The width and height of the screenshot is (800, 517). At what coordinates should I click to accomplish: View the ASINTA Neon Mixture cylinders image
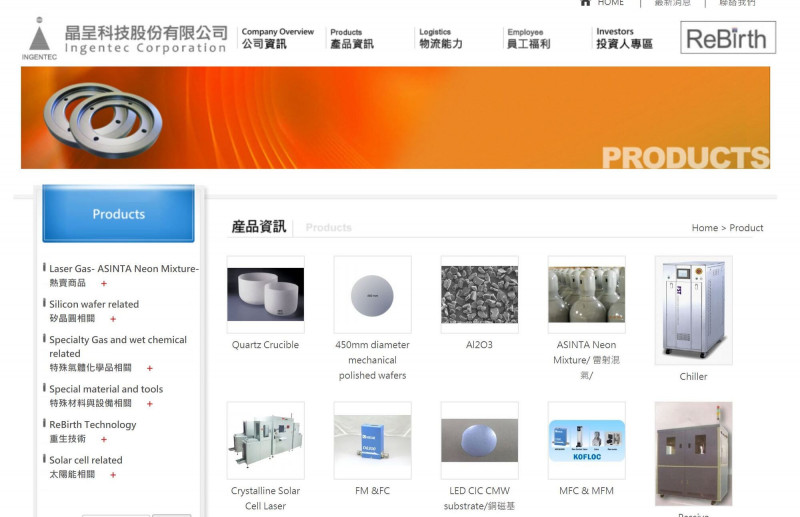pyautogui.click(x=586, y=295)
